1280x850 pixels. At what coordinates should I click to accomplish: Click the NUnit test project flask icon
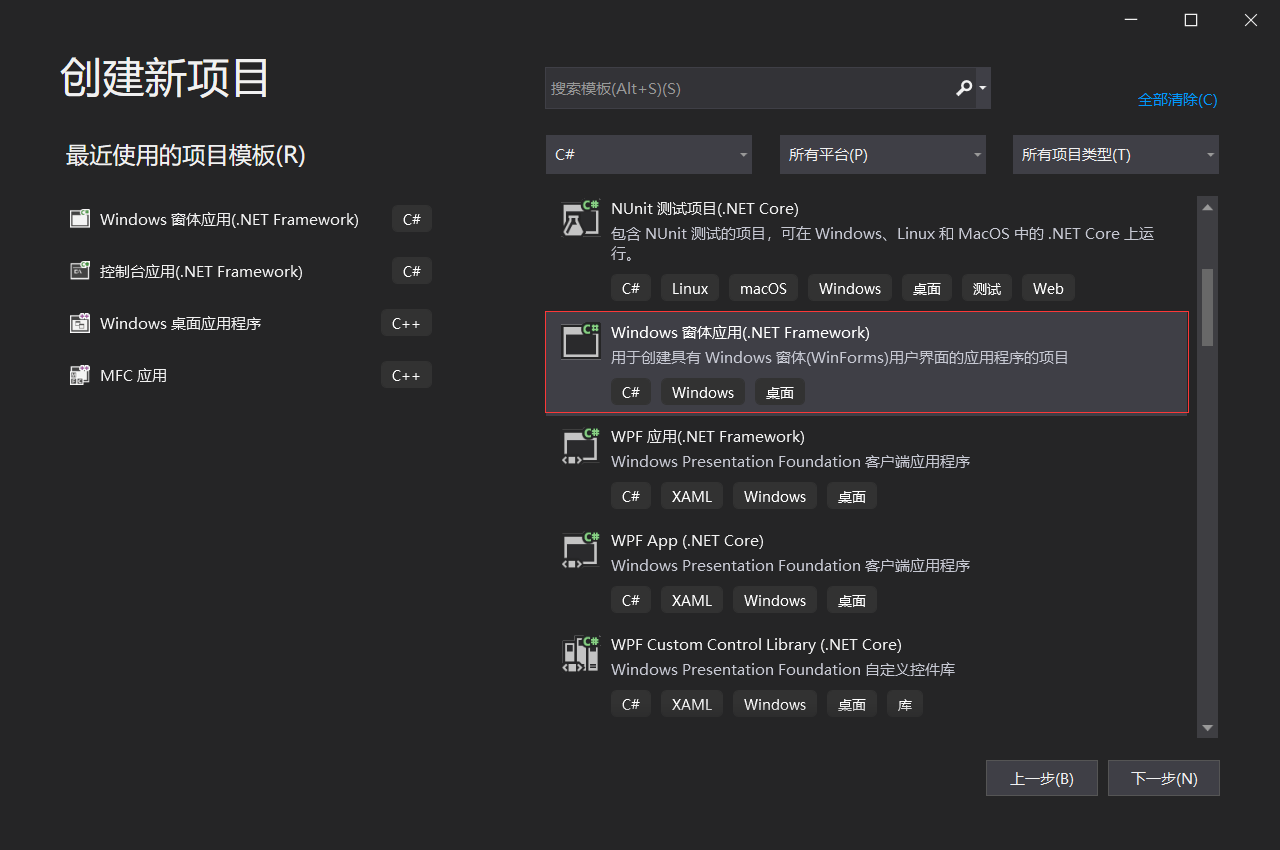pos(580,219)
